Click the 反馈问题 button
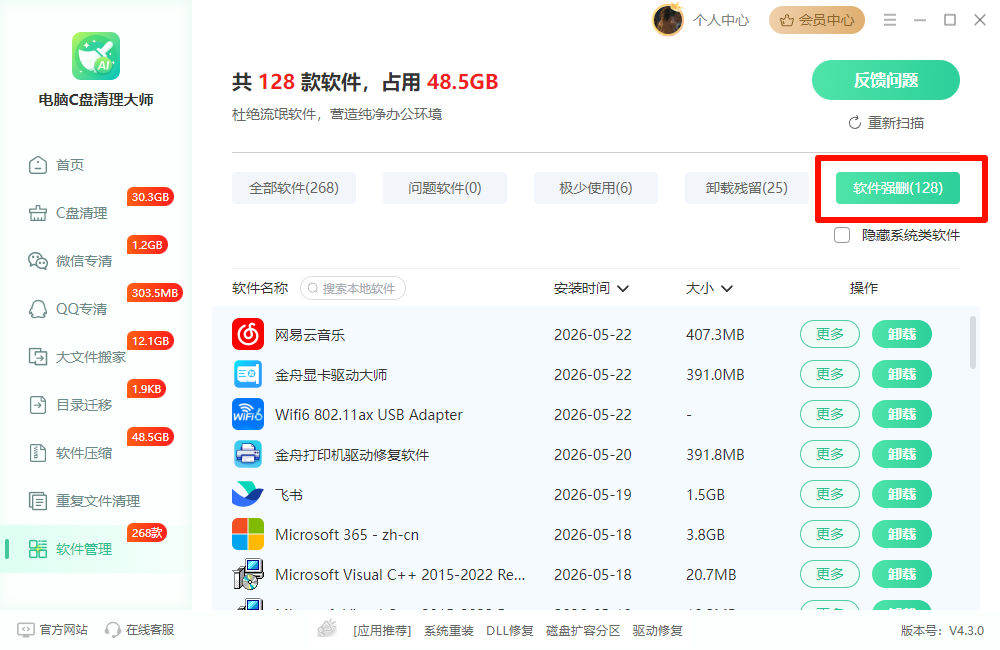The height and width of the screenshot is (650, 1000). 886,80
